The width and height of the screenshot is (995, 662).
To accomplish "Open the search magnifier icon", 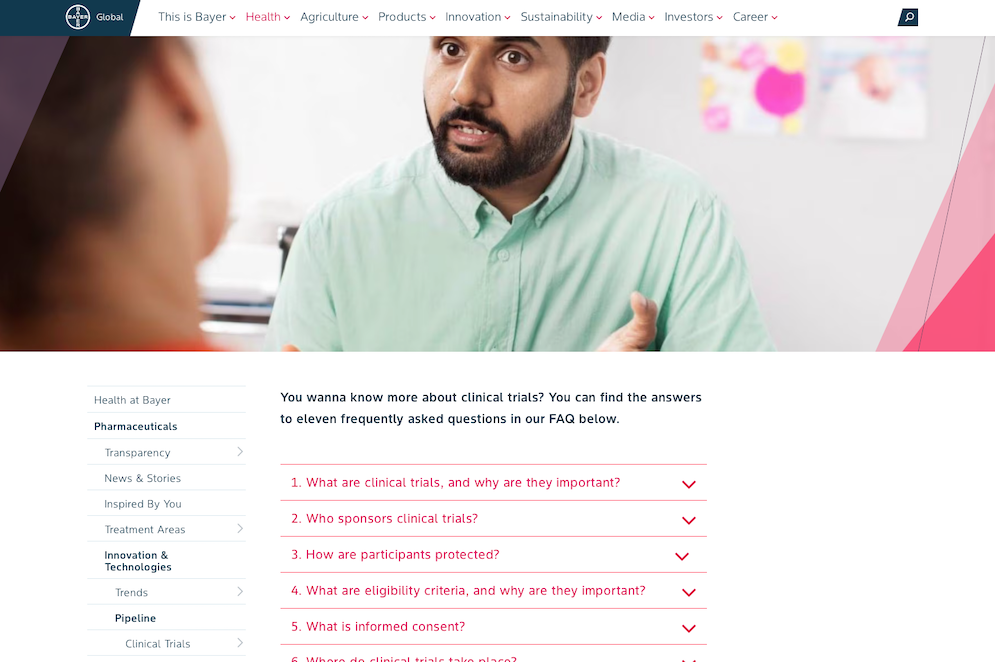I will (908, 17).
